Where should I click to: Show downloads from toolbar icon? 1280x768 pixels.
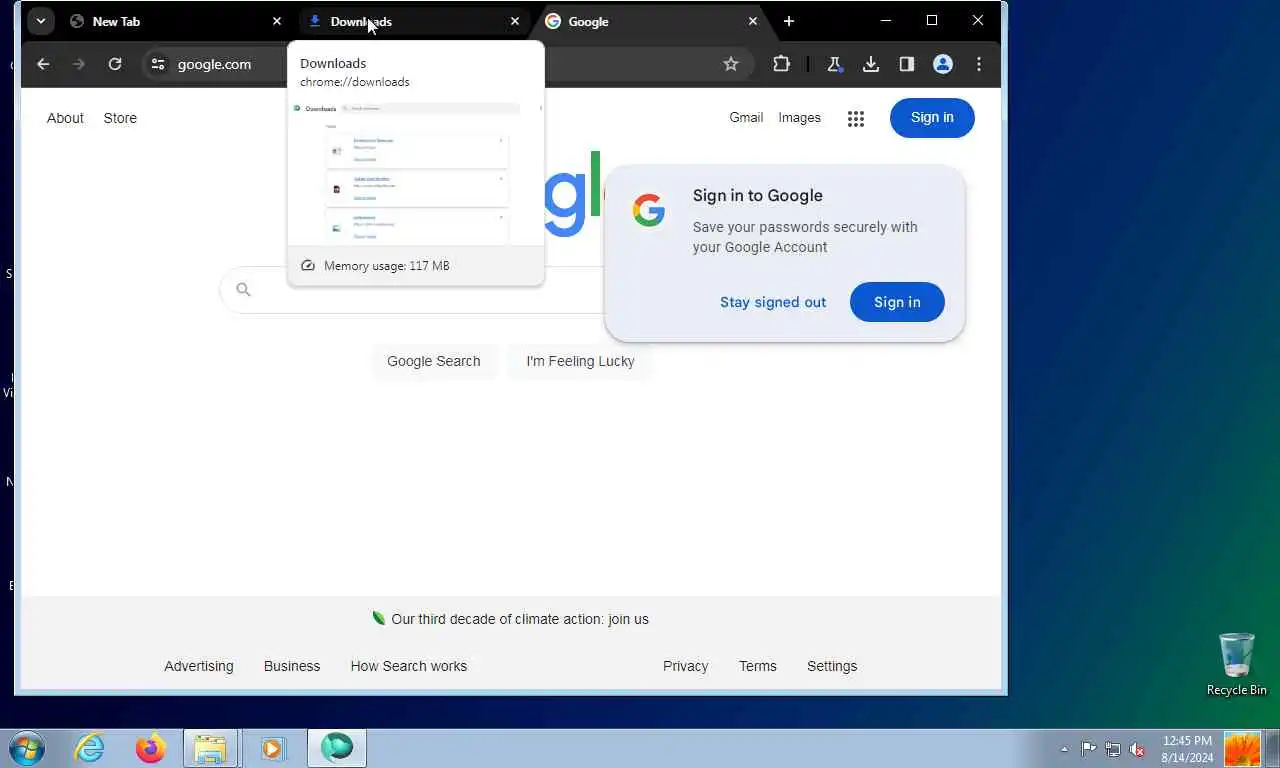point(871,64)
